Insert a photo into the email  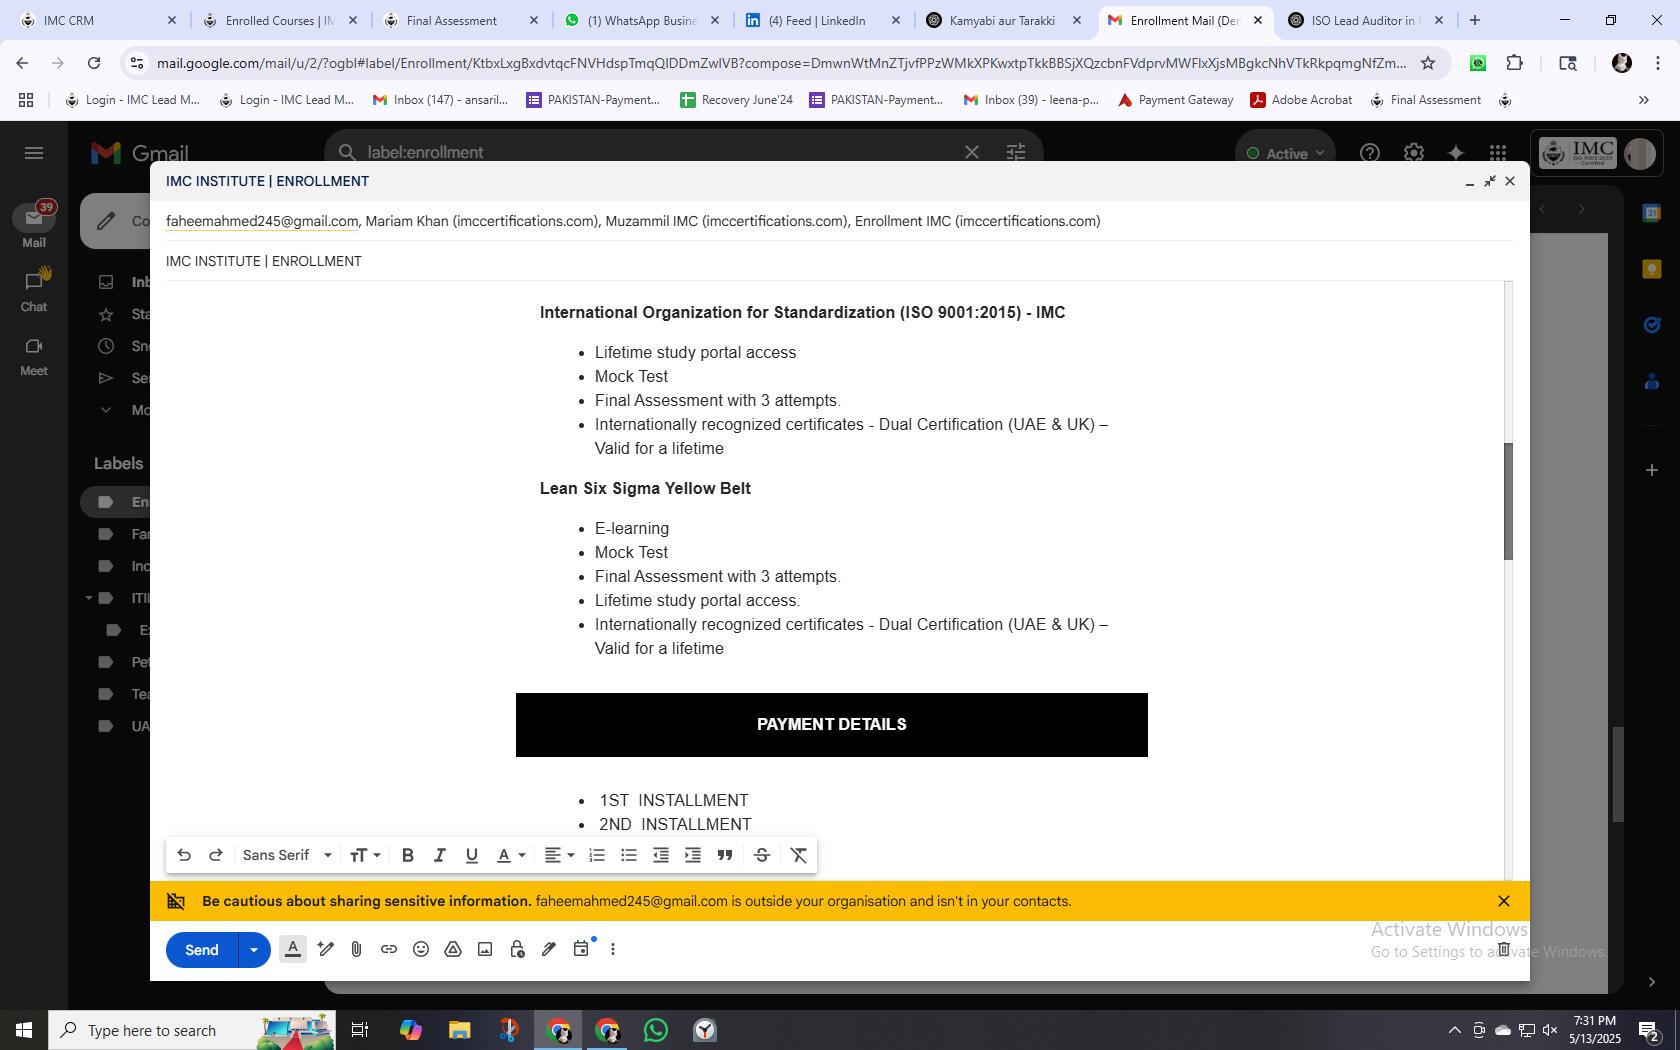click(x=485, y=949)
